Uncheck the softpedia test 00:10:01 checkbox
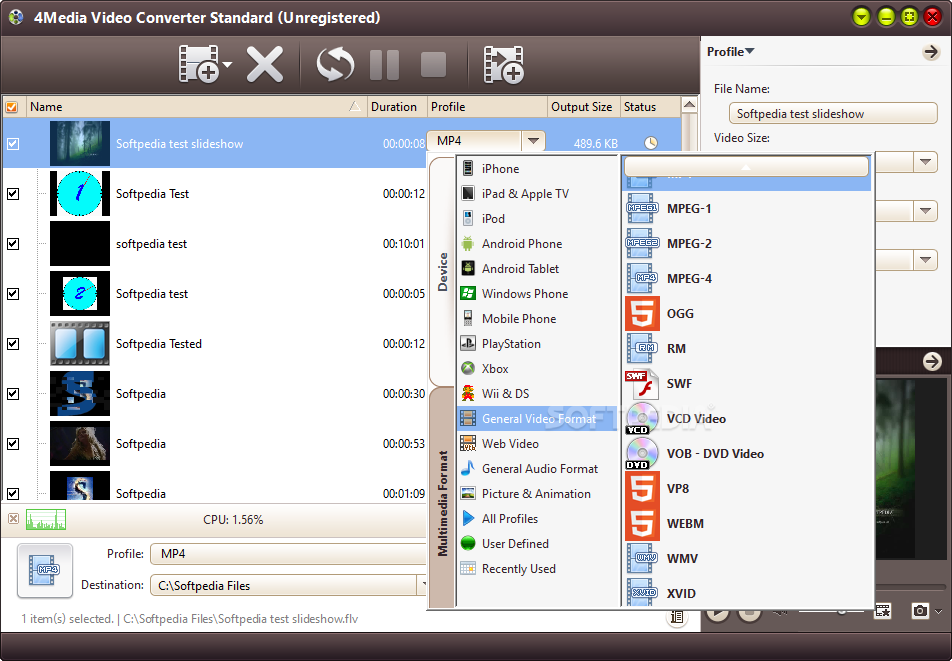Screen dimensions: 952x661 (x=13, y=243)
